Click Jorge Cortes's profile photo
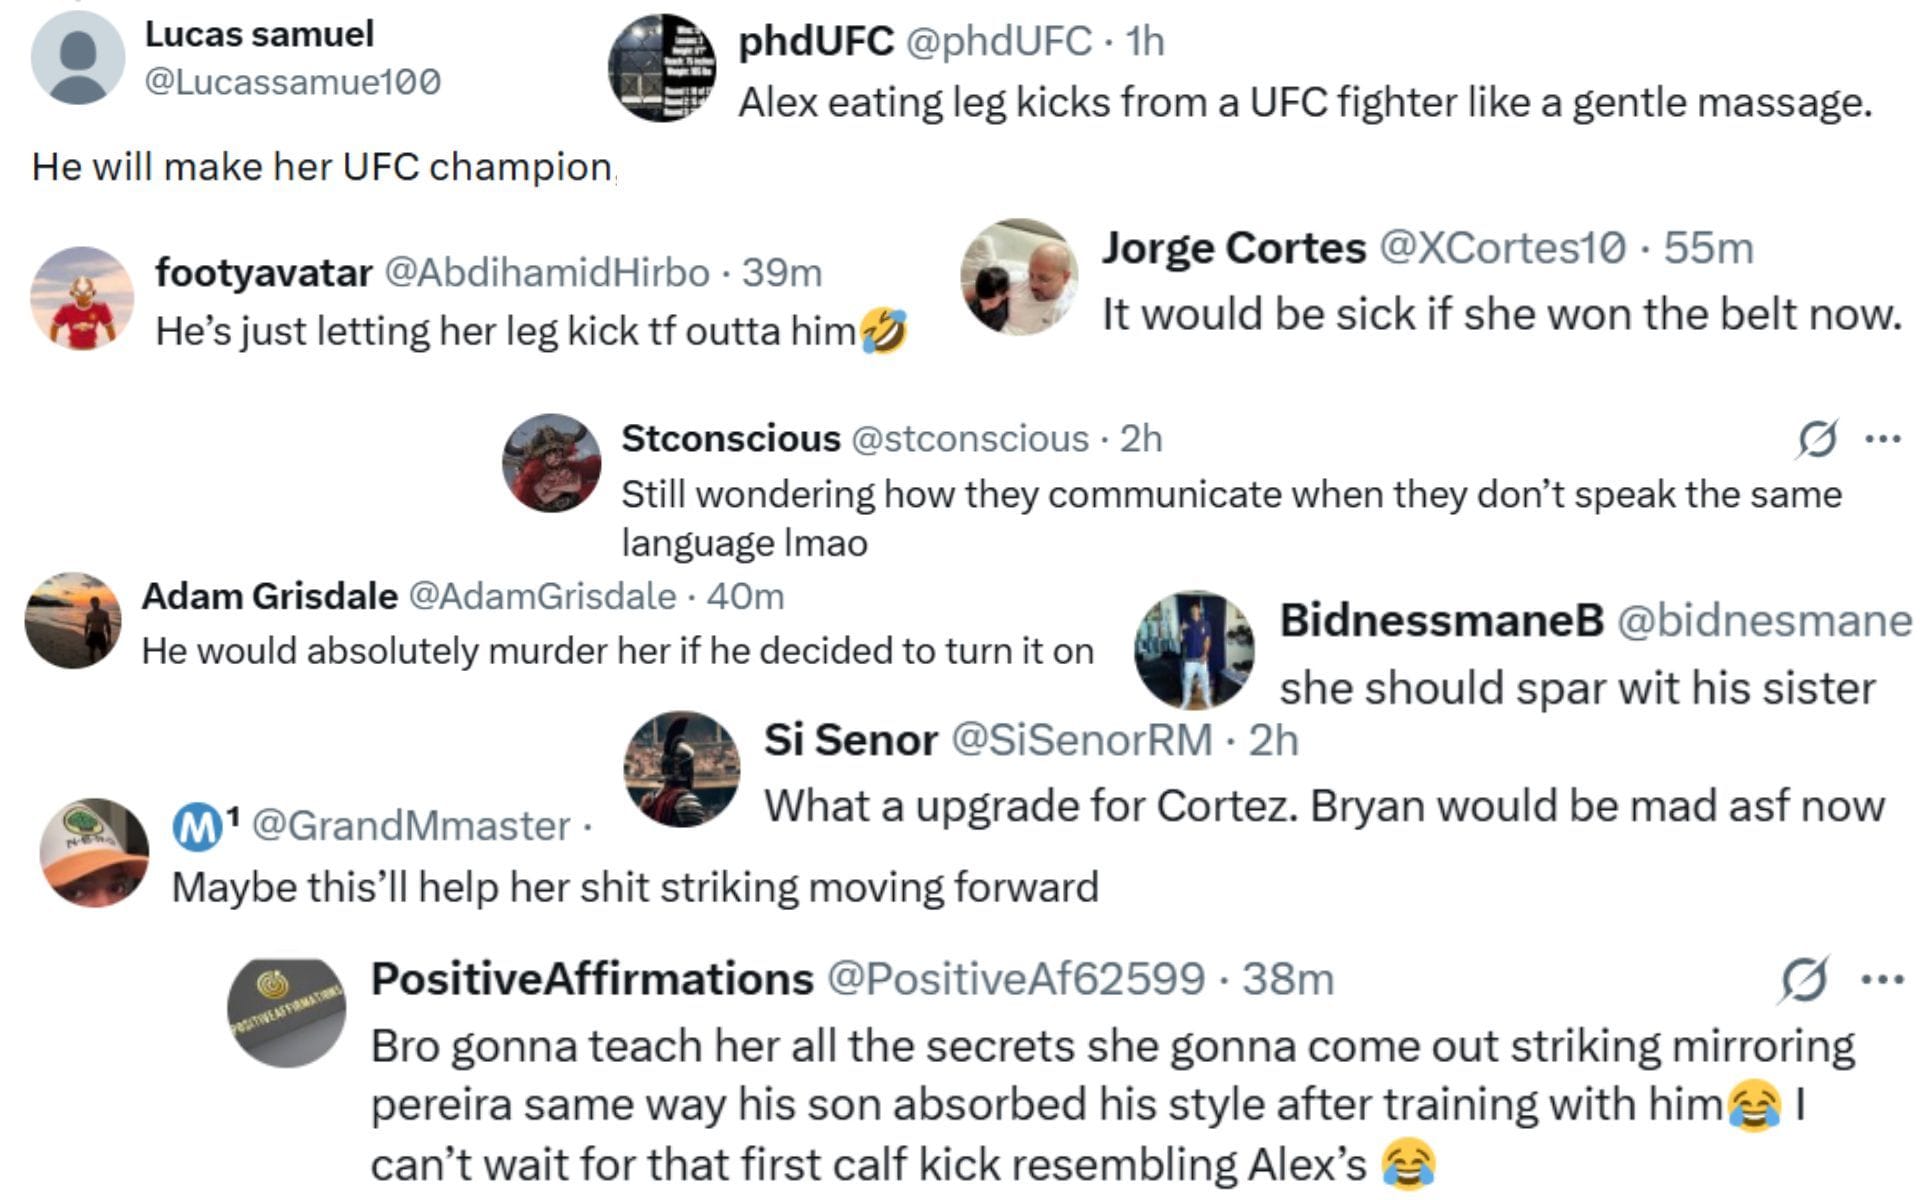 (x=1020, y=277)
